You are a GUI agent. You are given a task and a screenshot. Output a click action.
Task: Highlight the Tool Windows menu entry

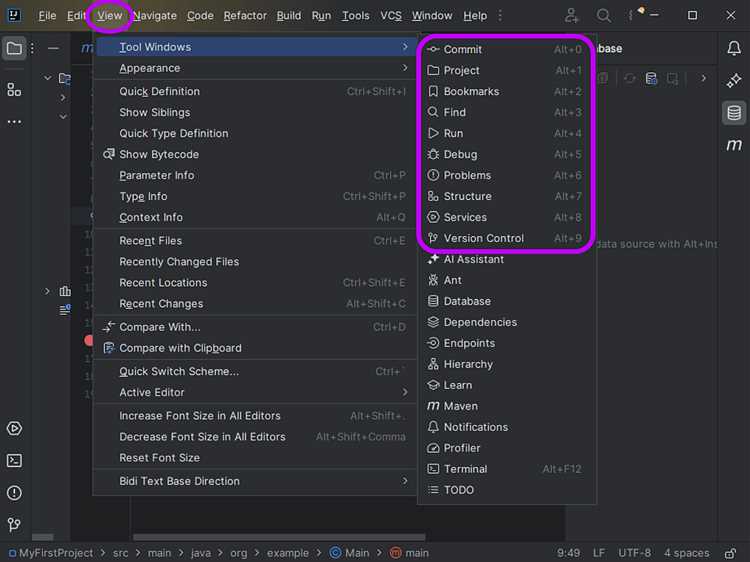pos(255,47)
